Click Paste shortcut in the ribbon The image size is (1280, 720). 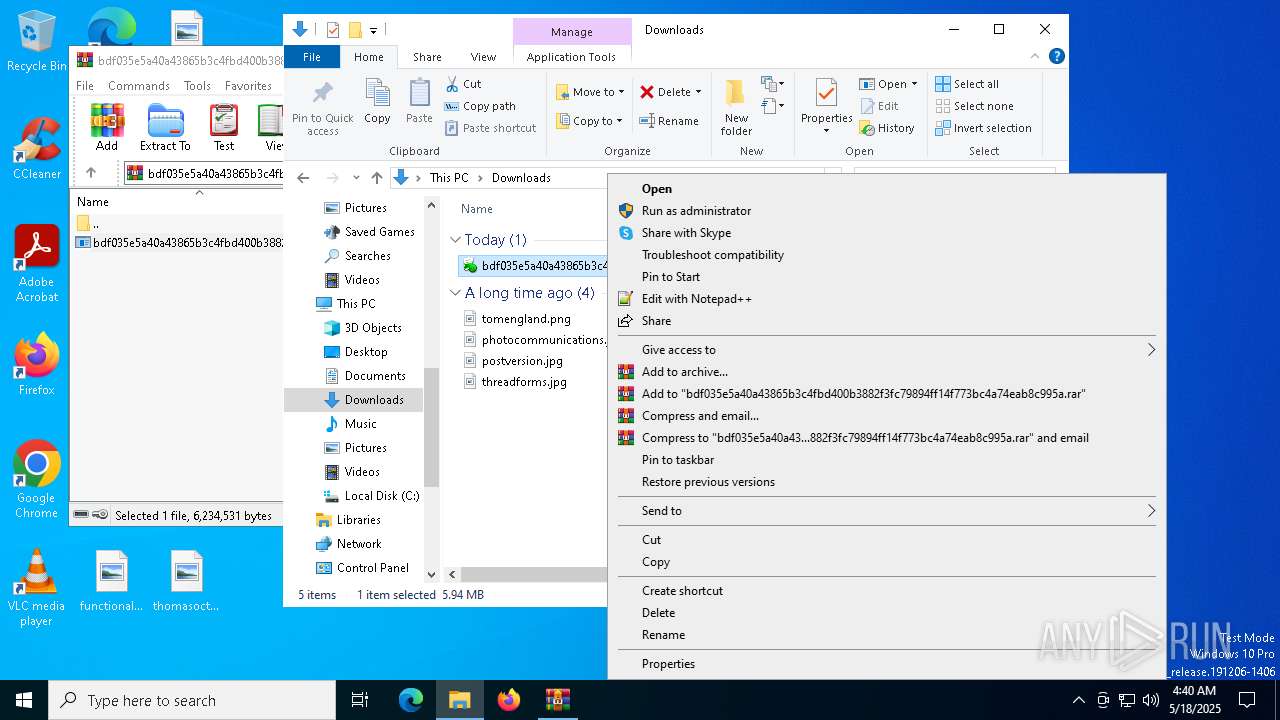491,128
